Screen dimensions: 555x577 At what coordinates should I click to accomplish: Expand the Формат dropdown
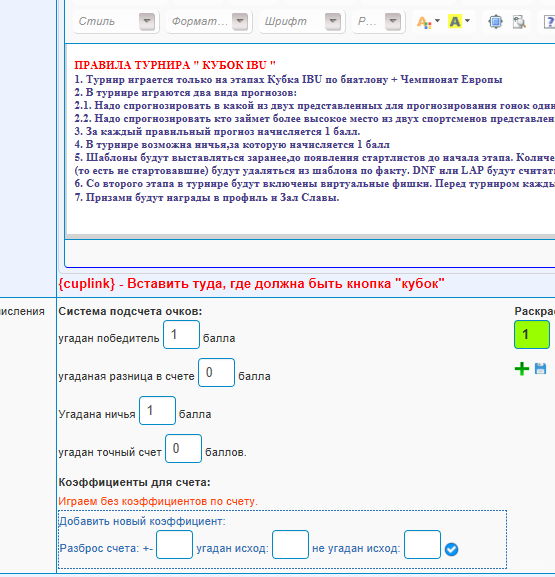click(x=240, y=22)
